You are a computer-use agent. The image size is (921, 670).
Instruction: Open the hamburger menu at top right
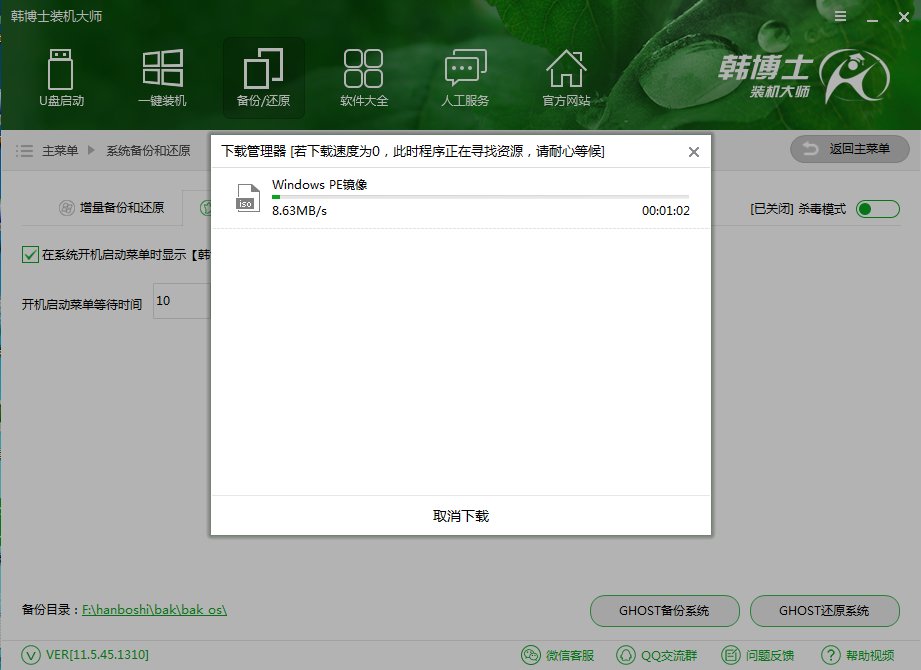coord(839,16)
